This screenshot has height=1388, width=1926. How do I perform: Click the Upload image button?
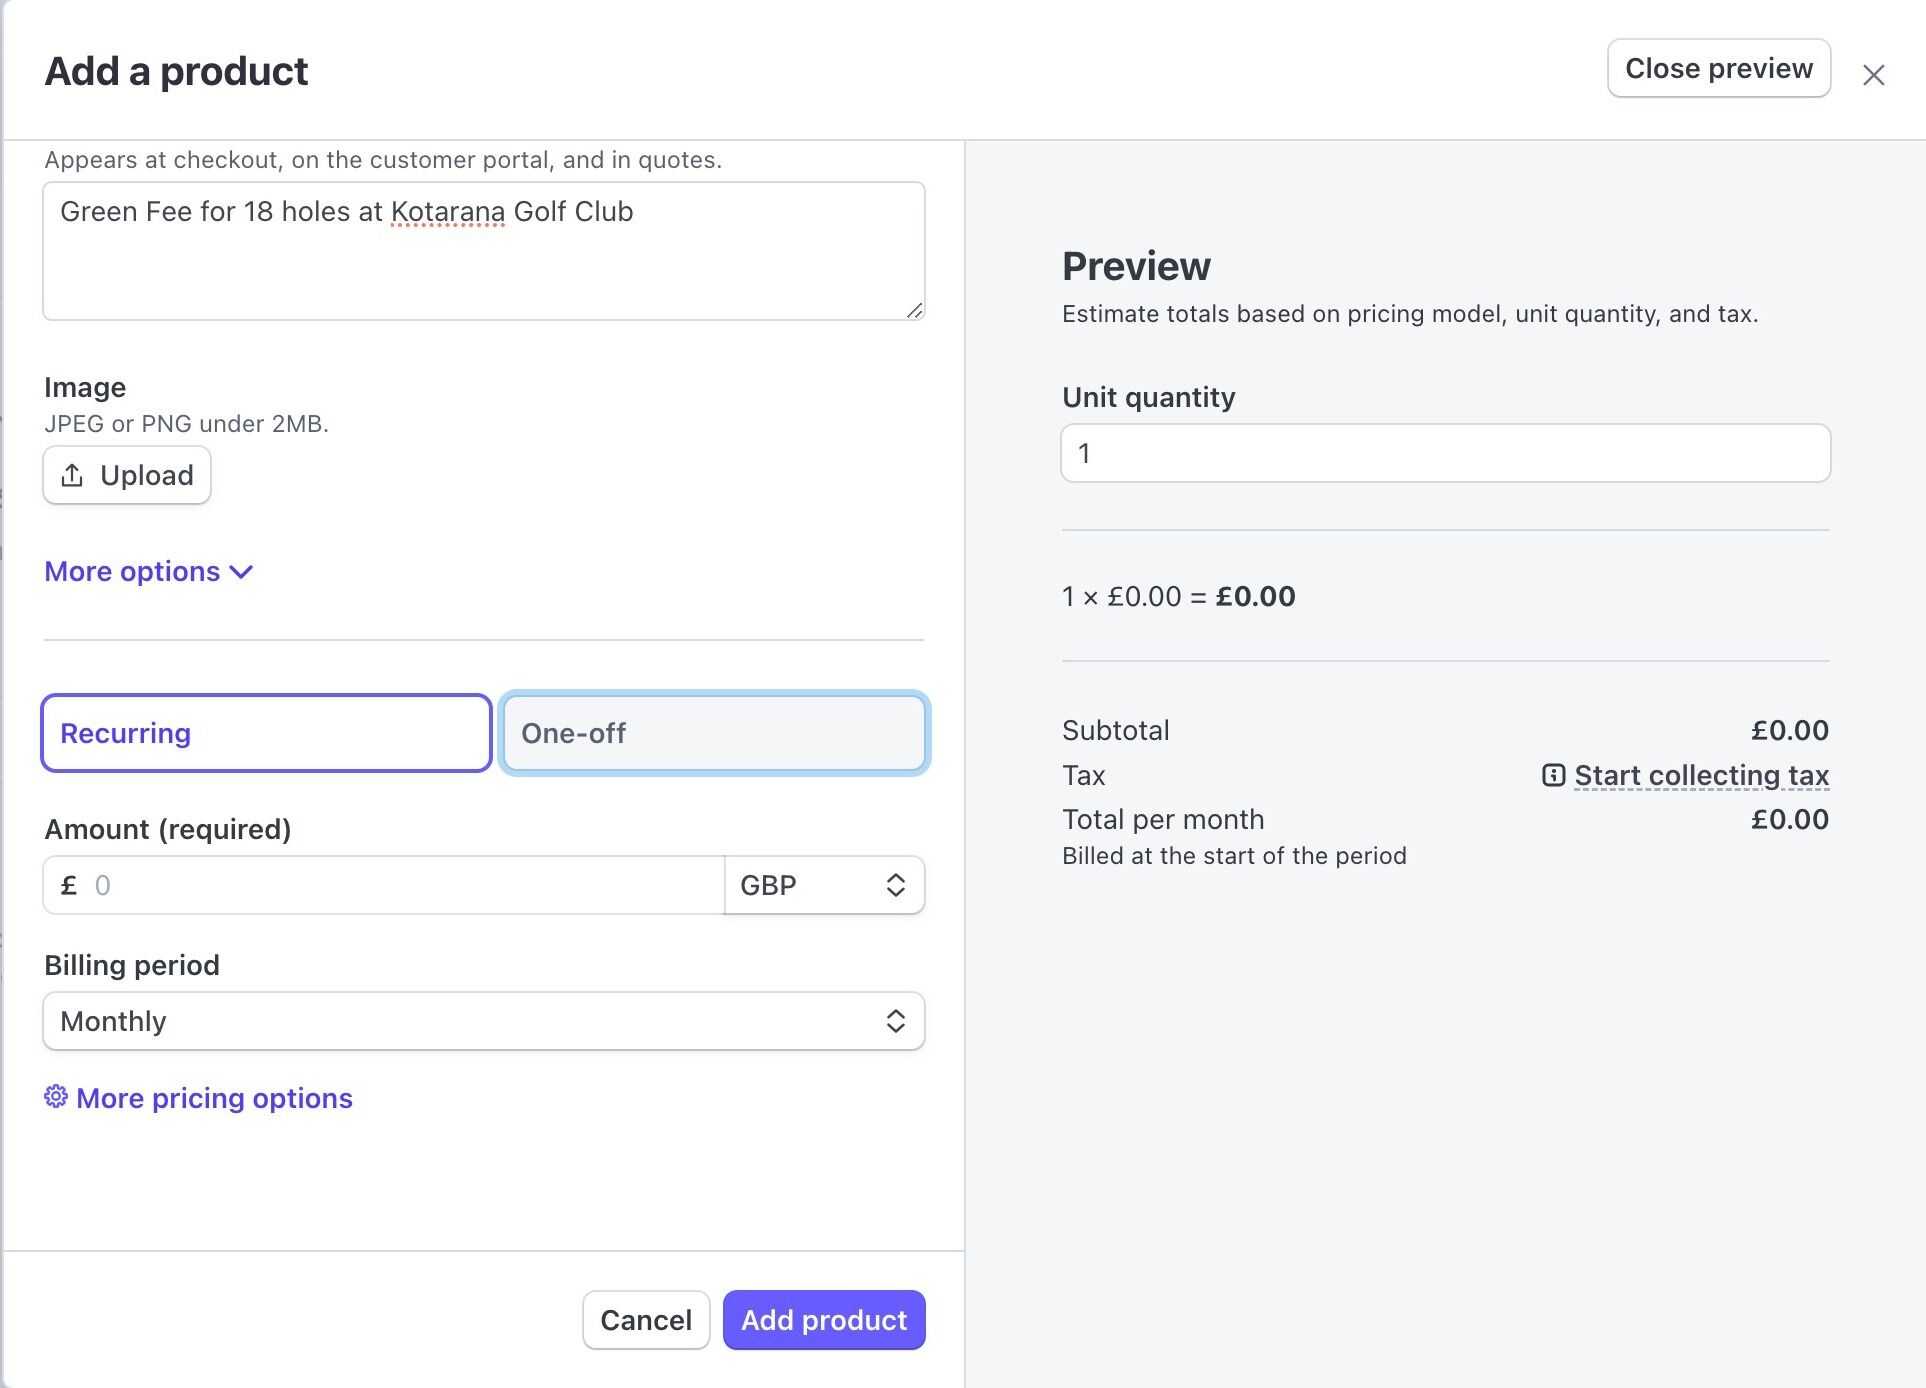tap(127, 475)
